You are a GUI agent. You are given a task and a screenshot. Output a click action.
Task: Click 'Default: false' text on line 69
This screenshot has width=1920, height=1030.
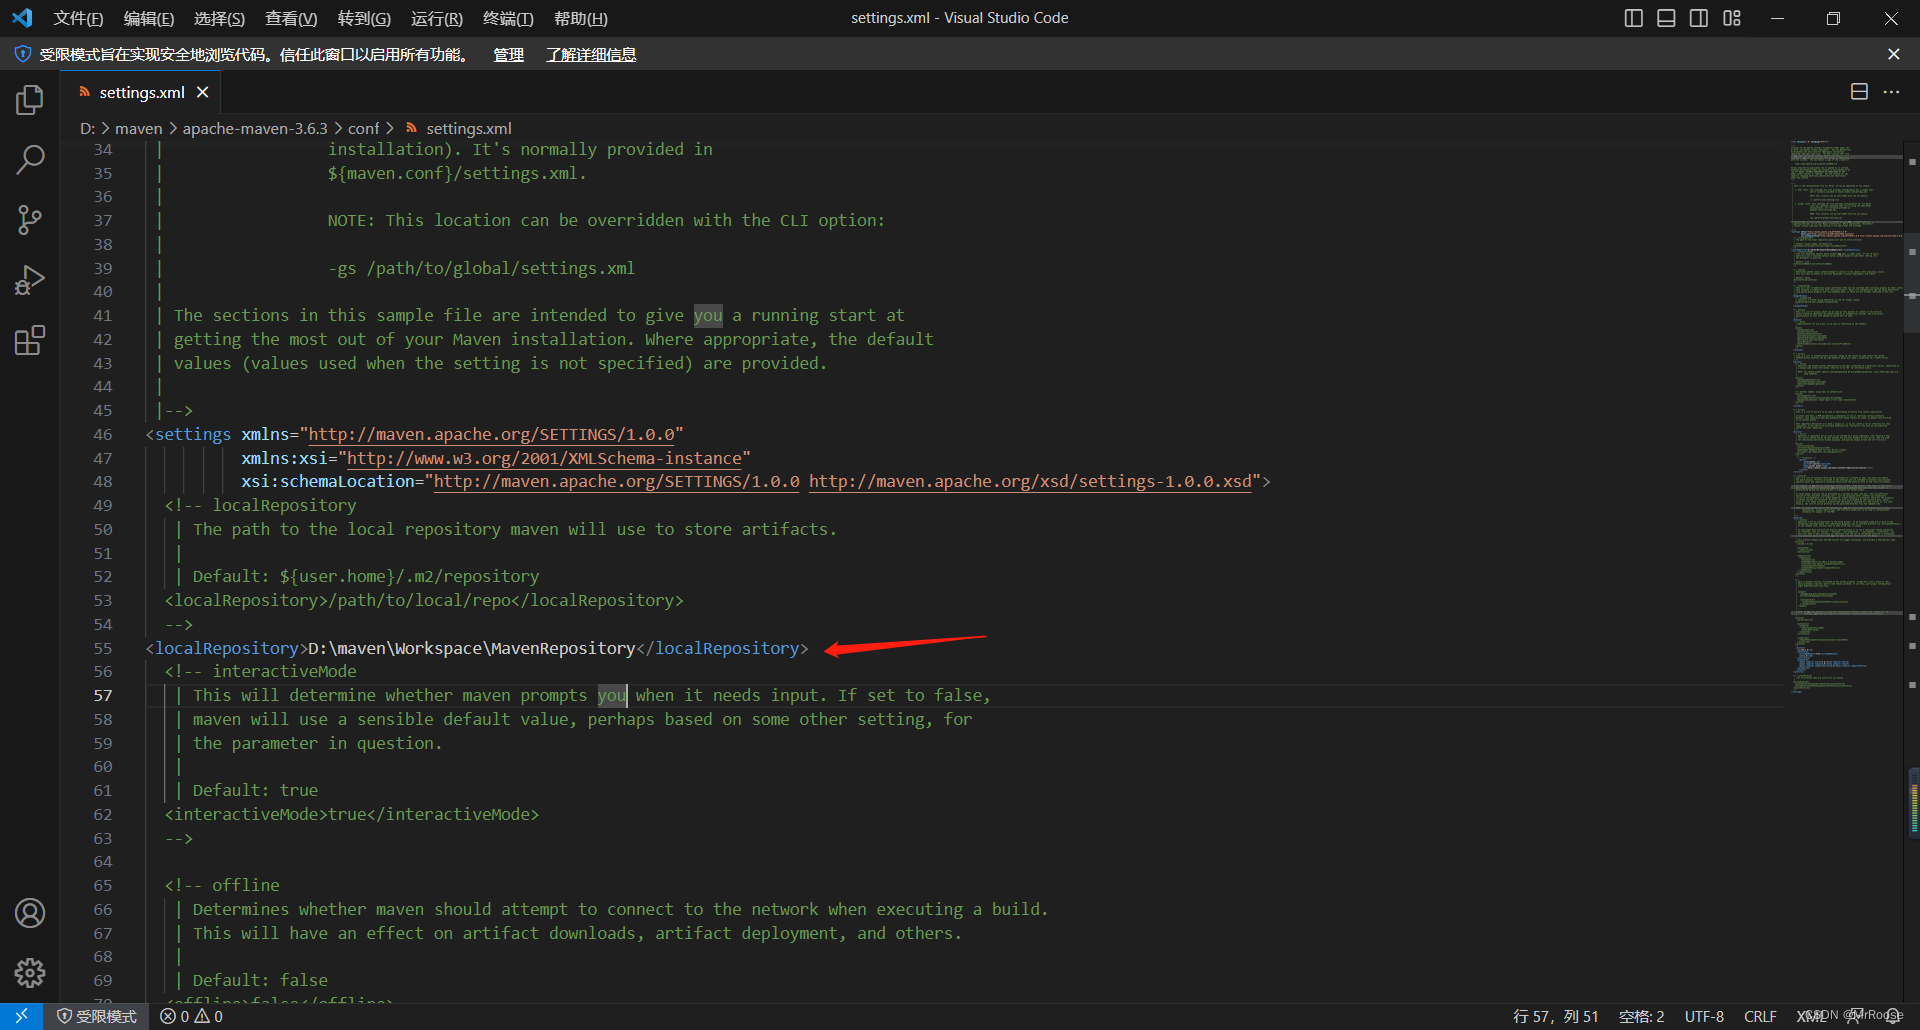pyautogui.click(x=260, y=980)
